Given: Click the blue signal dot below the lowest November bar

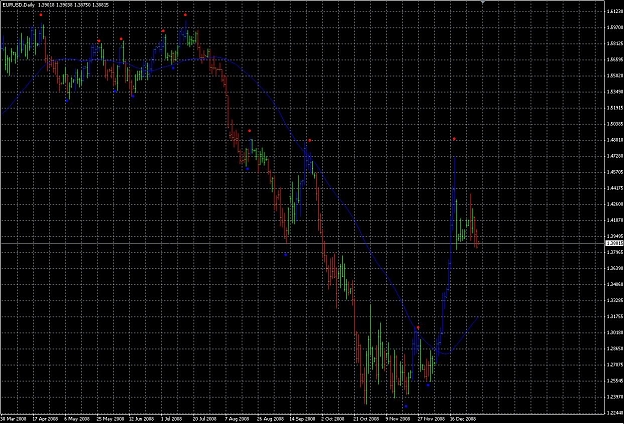Looking at the screenshot, I should pos(406,406).
